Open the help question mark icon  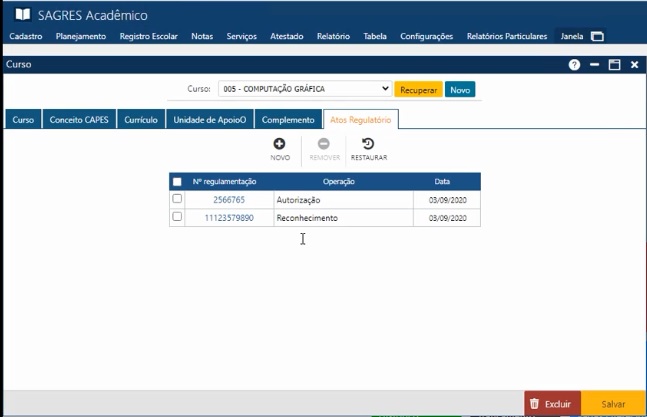click(574, 64)
